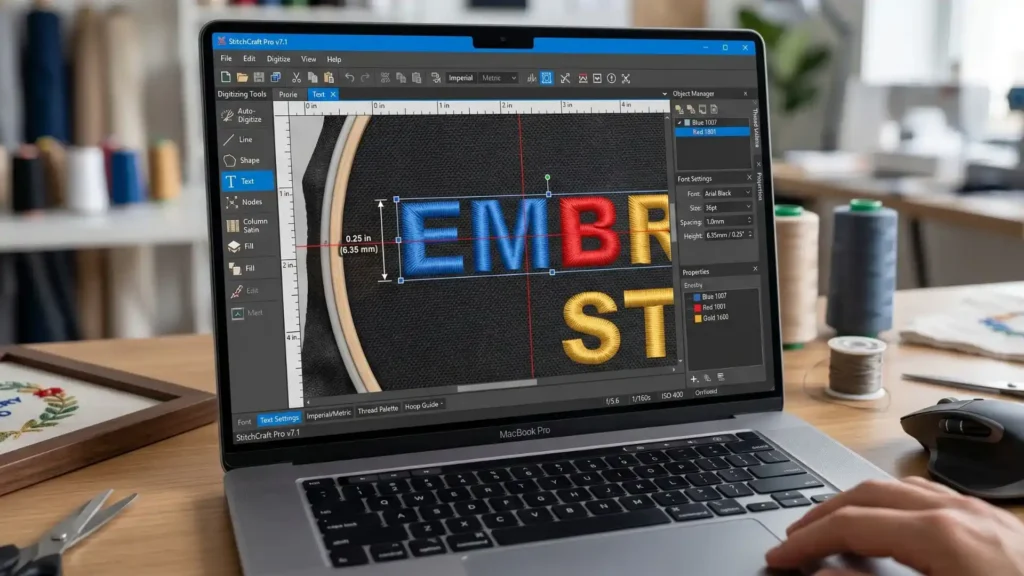The width and height of the screenshot is (1024, 576).
Task: Click the document icon in Object Manager
Action: pos(714,109)
